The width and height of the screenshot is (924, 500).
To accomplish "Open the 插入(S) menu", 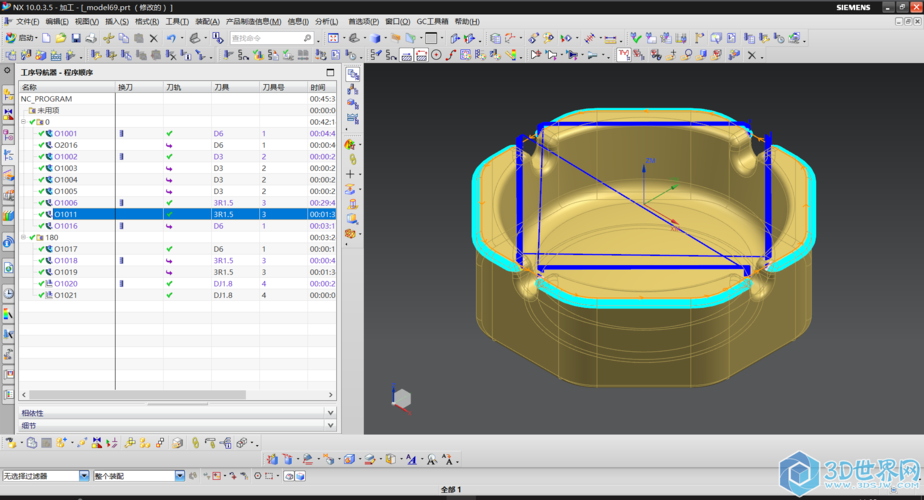I will pyautogui.click(x=117, y=21).
